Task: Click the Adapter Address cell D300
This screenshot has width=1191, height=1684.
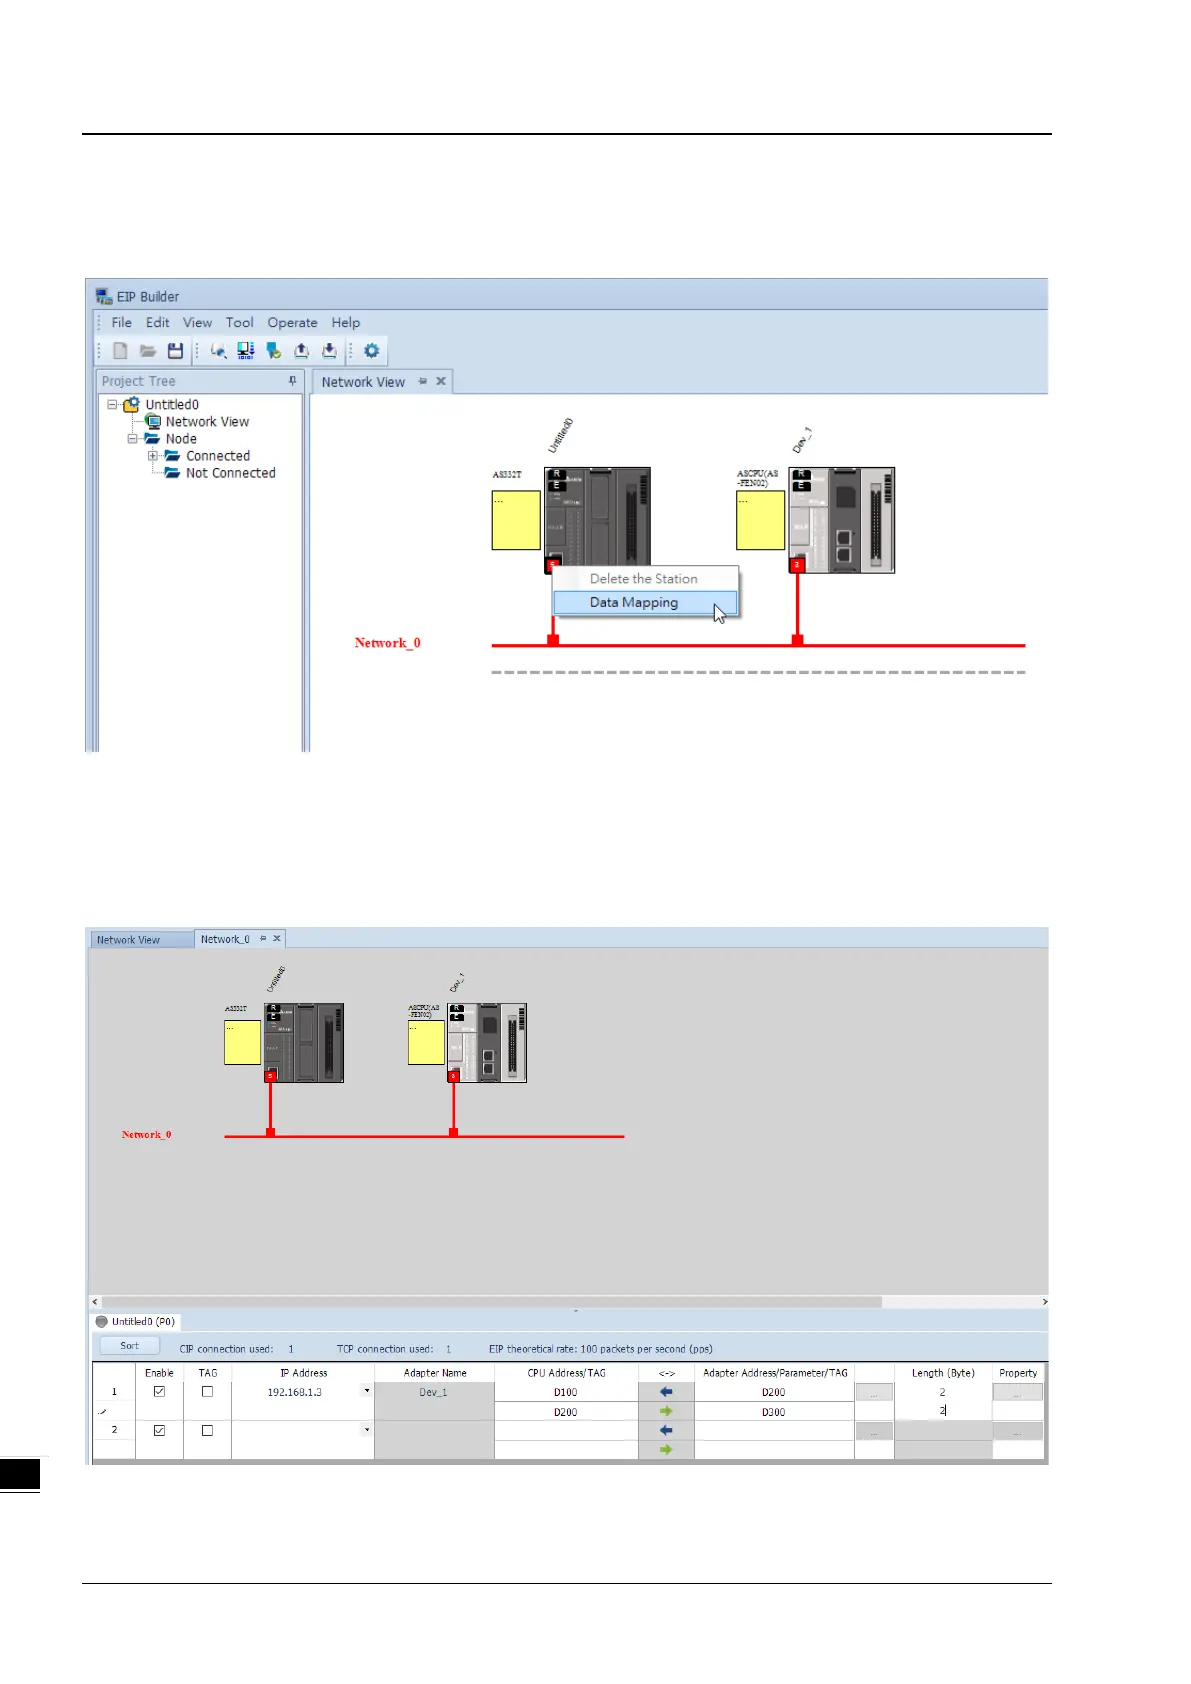Action: (774, 1411)
